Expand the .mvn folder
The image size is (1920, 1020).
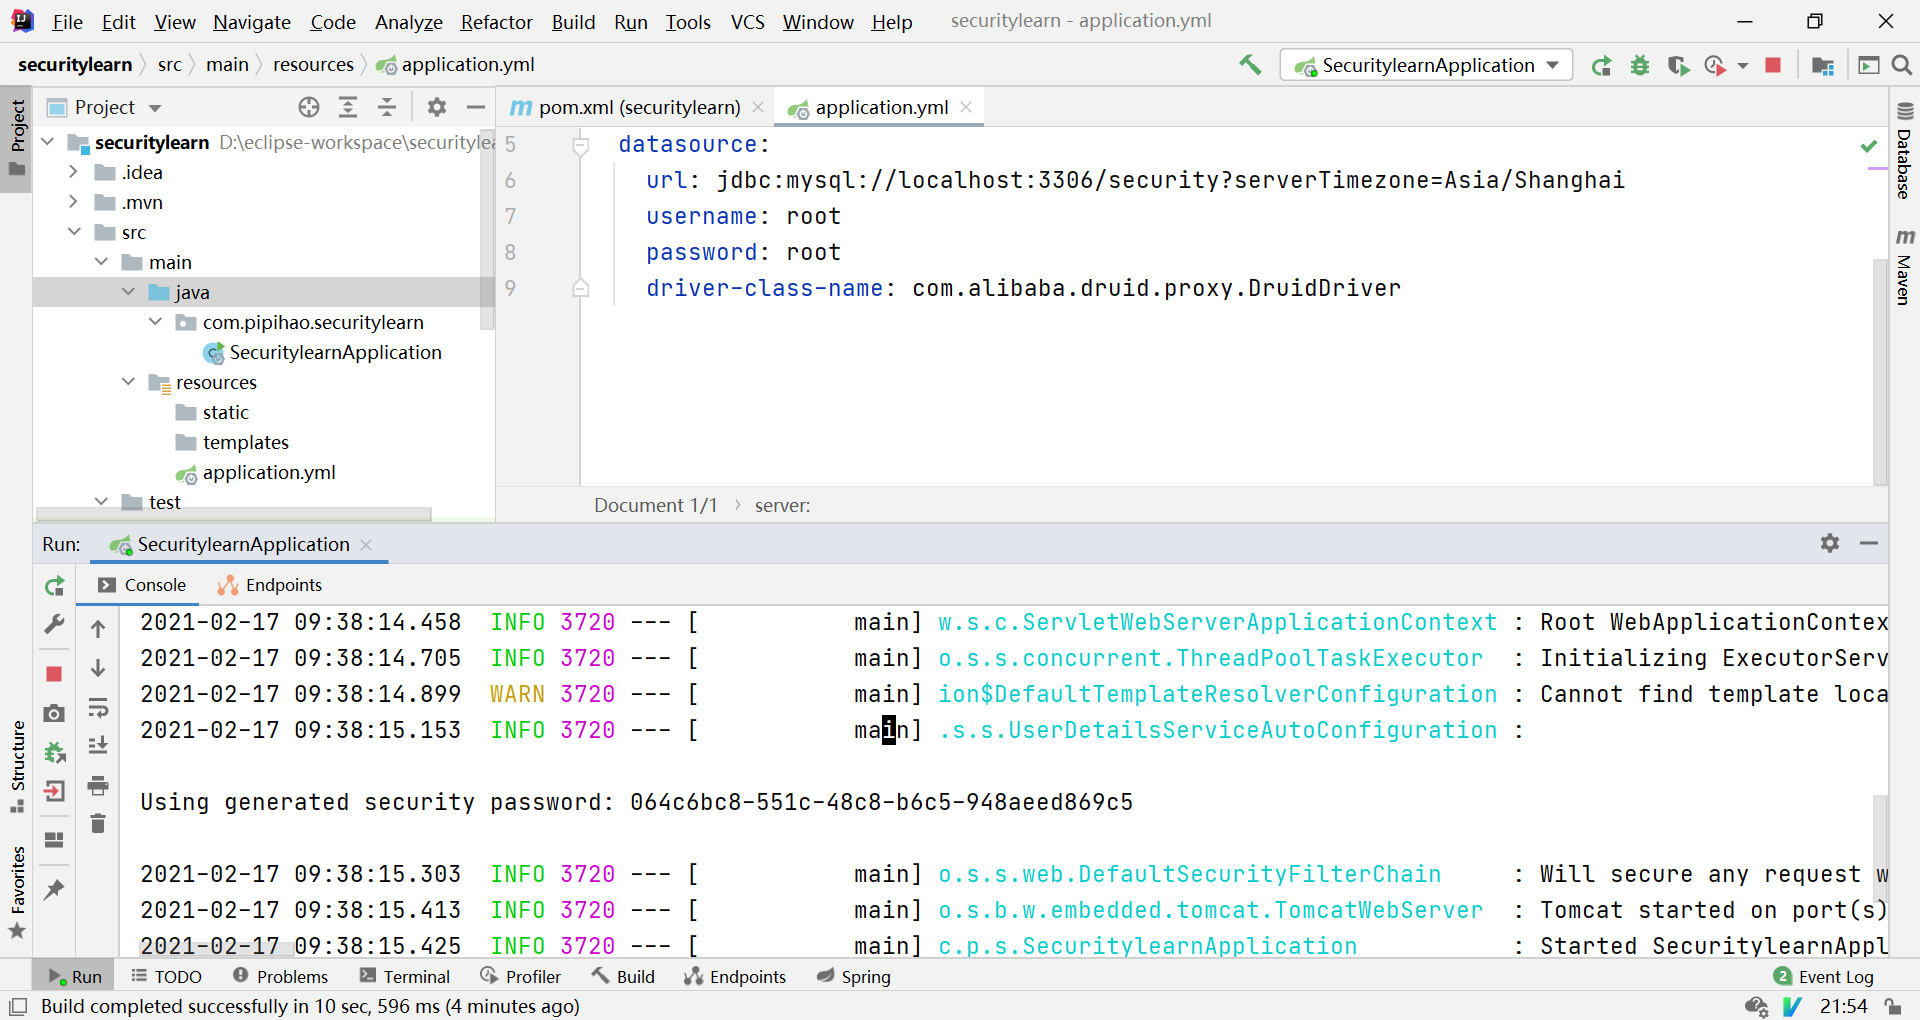pyautogui.click(x=73, y=202)
